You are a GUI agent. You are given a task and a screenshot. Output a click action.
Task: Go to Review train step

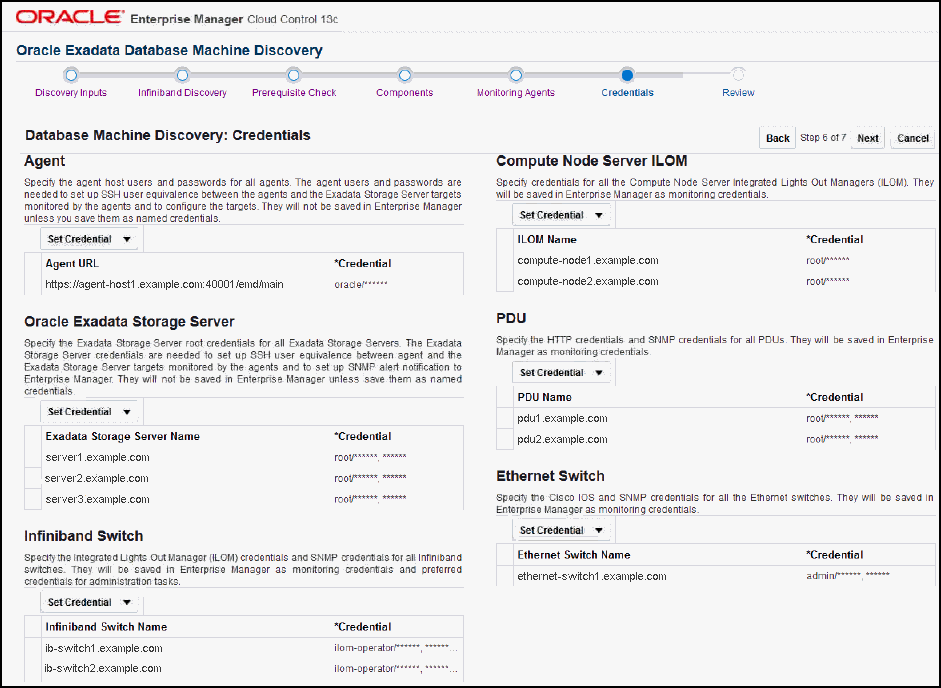738,92
